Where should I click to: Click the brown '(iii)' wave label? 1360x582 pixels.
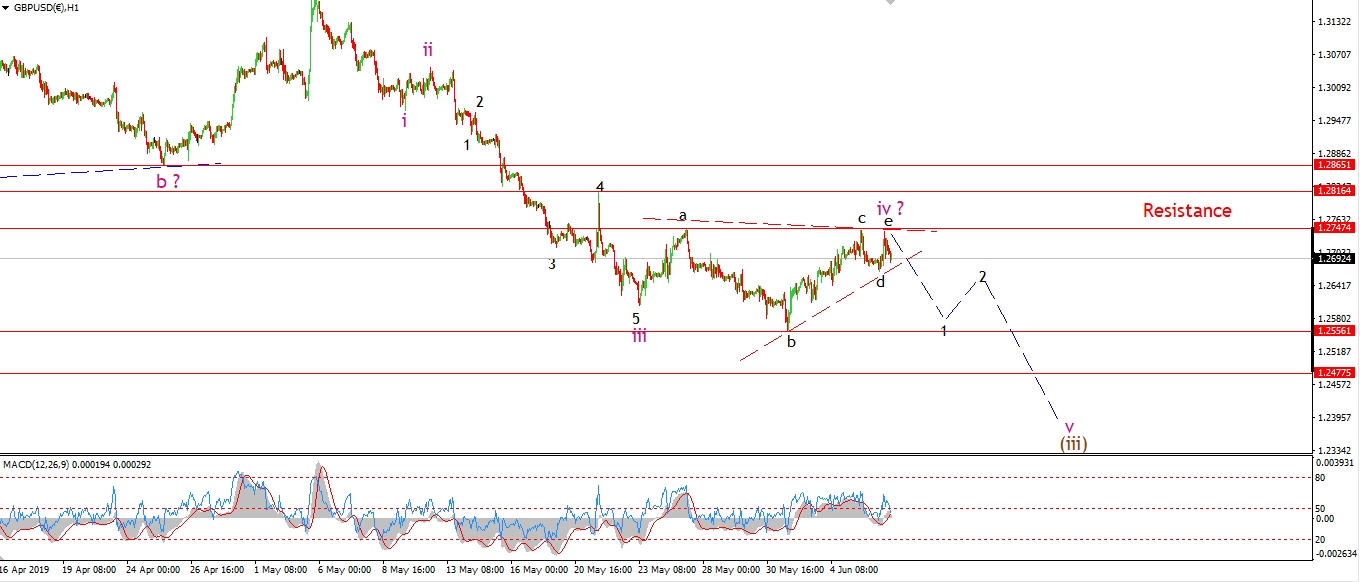coord(1073,443)
